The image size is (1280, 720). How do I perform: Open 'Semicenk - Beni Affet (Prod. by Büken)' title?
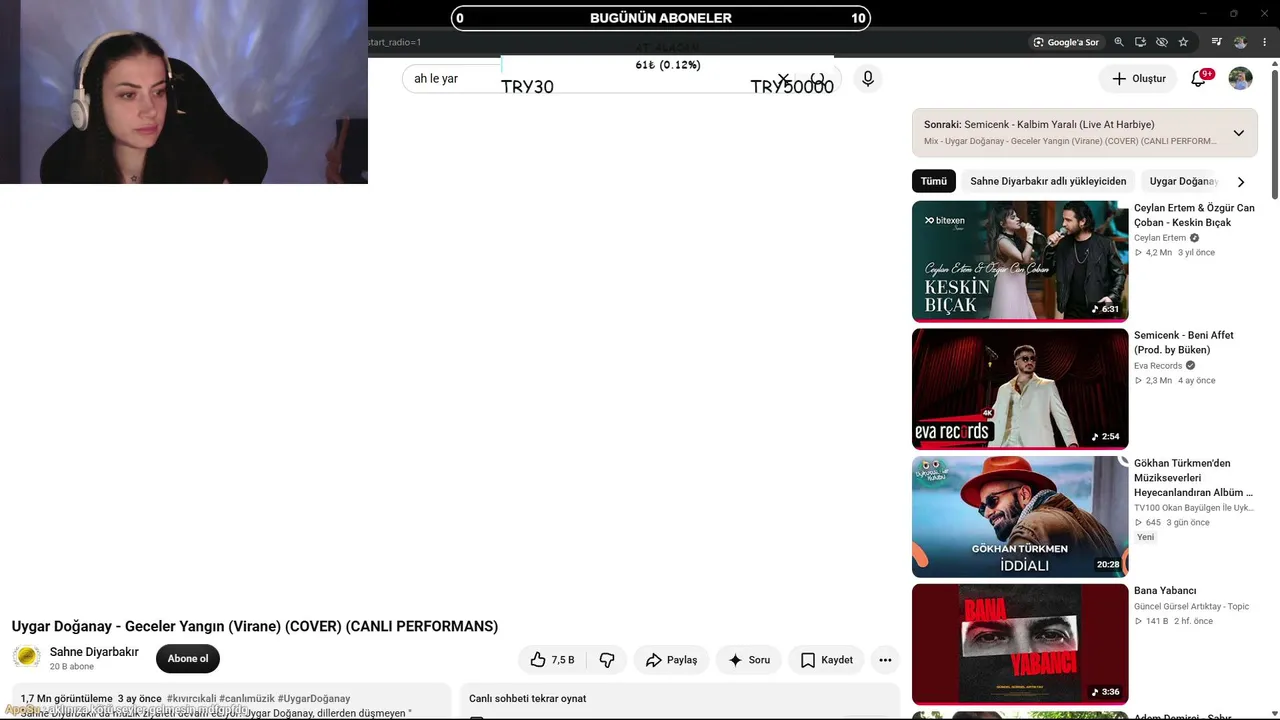pyautogui.click(x=1184, y=342)
